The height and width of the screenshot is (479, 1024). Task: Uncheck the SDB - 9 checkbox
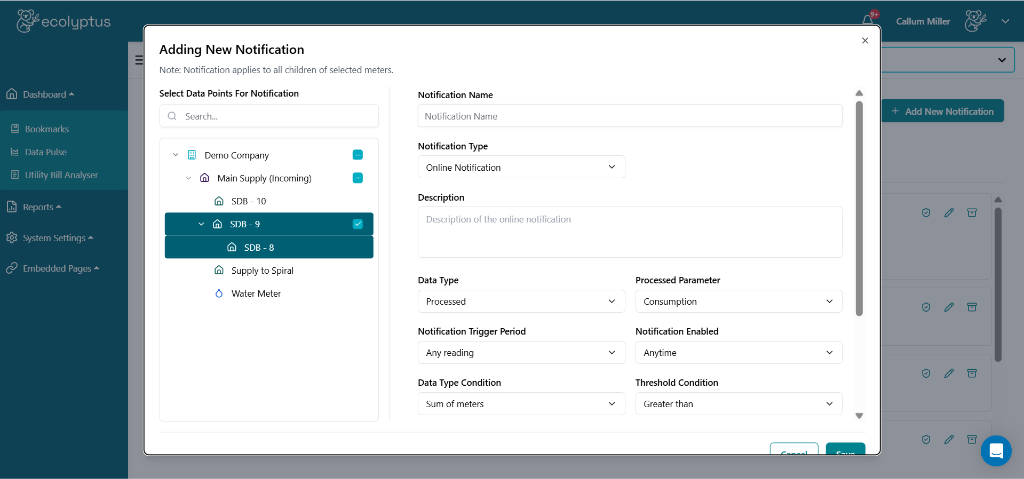point(358,224)
